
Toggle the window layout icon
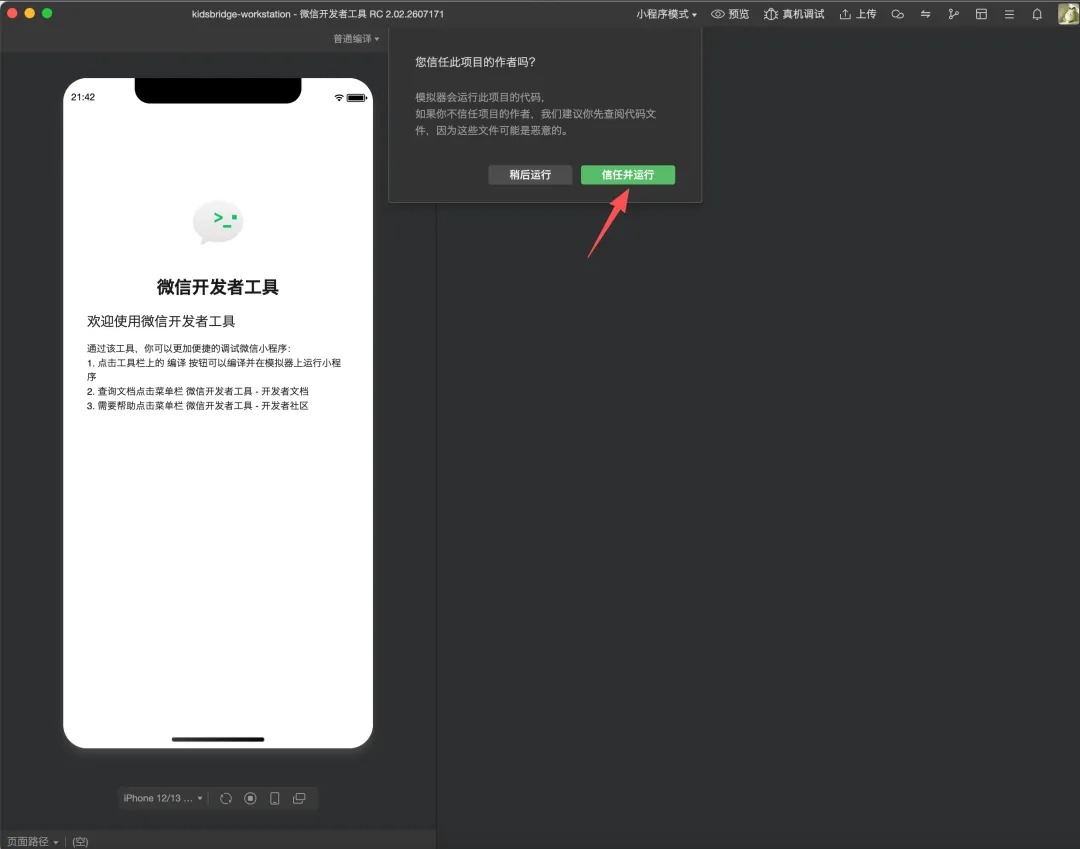[982, 14]
